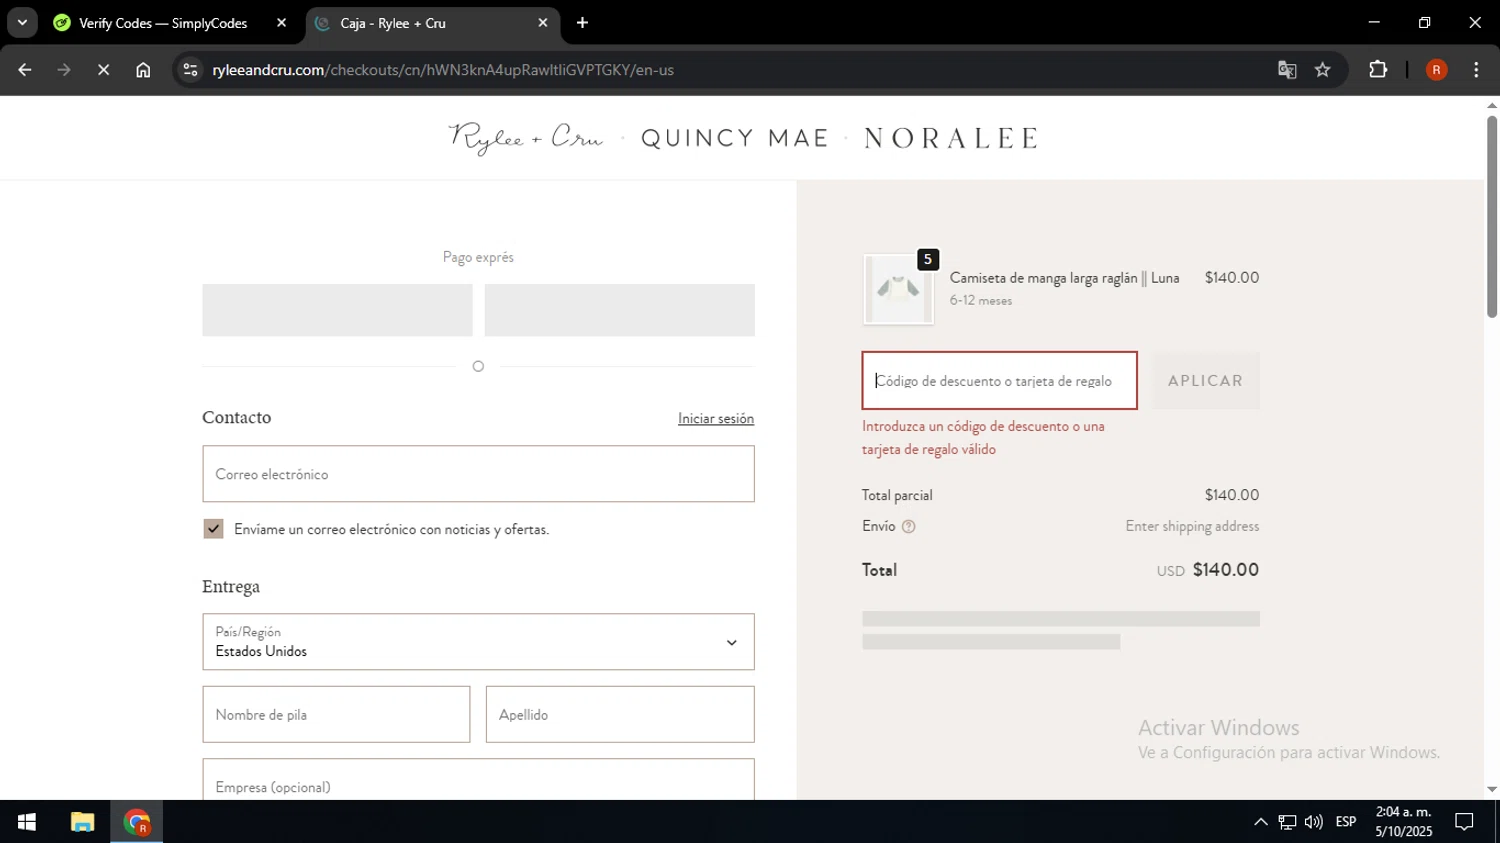This screenshot has width=1500, height=843.
Task: Open Chrome three-dot menu
Action: 1476,70
